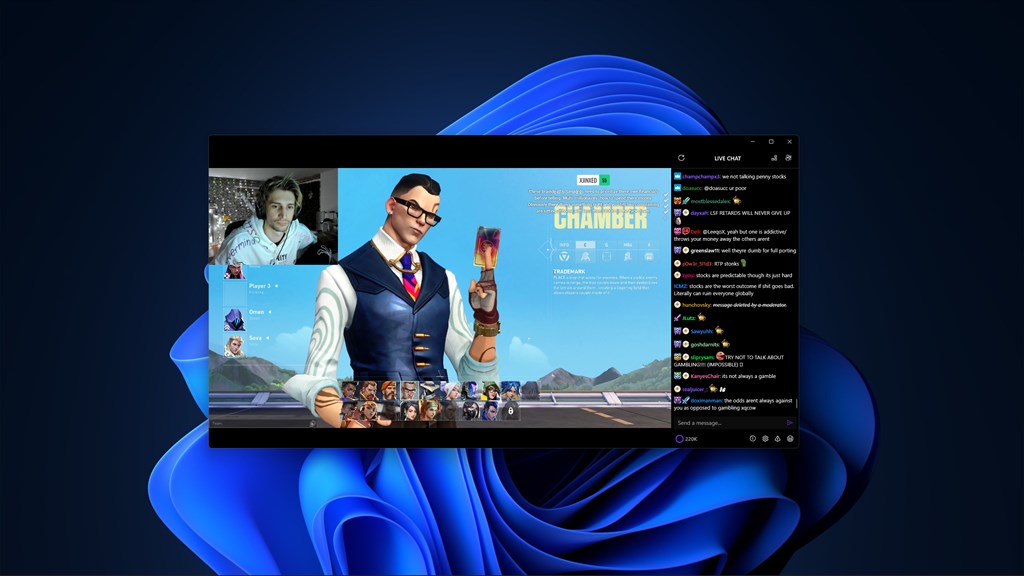Open goshdarnits's username link
Image resolution: width=1024 pixels, height=576 pixels.
(705, 344)
